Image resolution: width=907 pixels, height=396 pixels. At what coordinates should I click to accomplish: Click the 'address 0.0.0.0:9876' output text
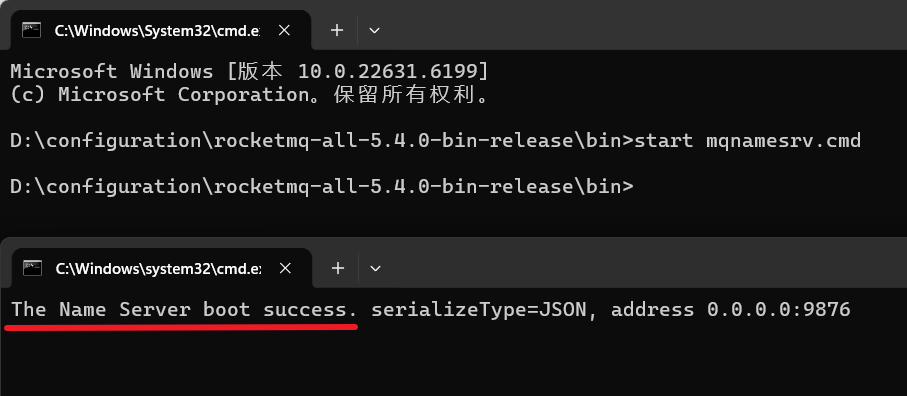(x=731, y=309)
